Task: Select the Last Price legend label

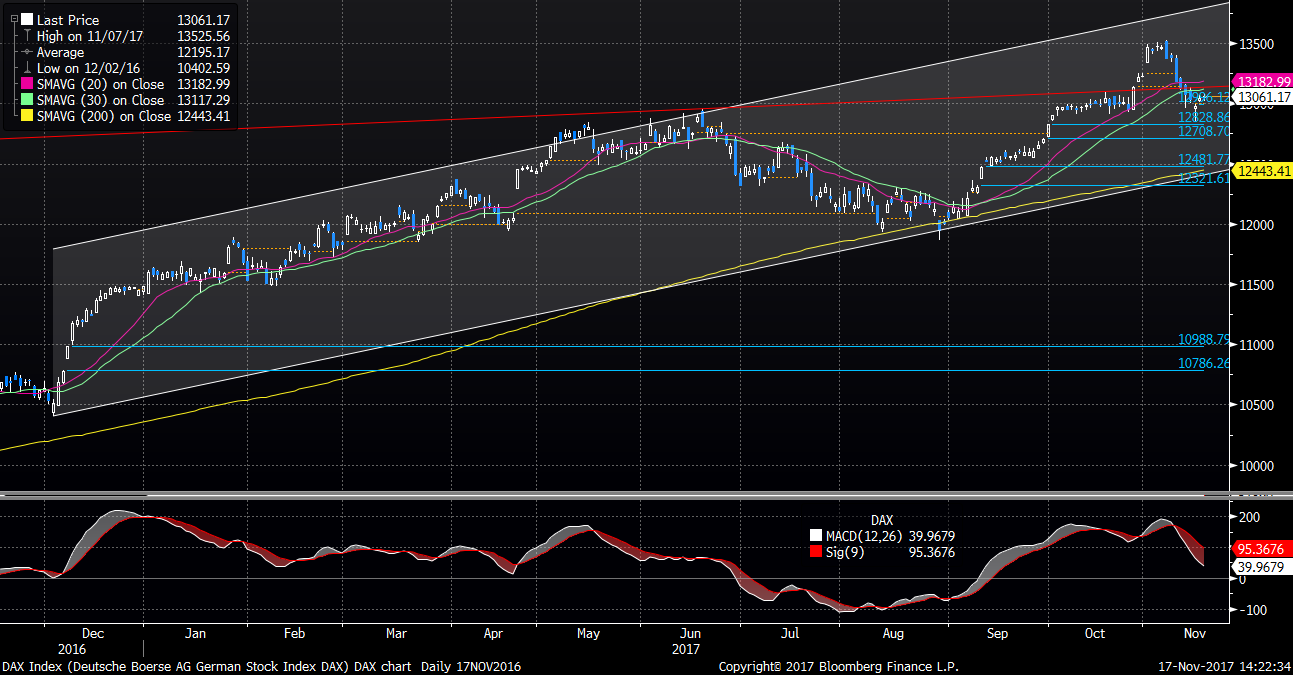Action: [x=67, y=20]
